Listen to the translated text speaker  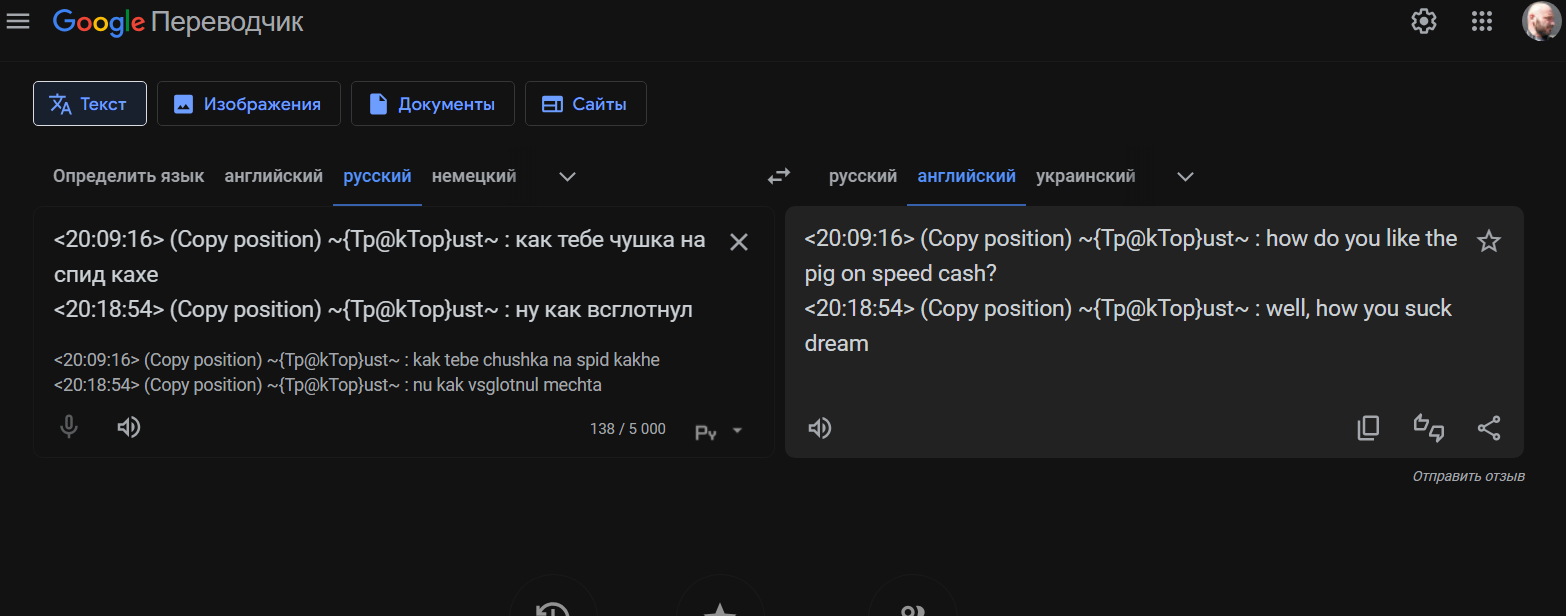(x=820, y=428)
